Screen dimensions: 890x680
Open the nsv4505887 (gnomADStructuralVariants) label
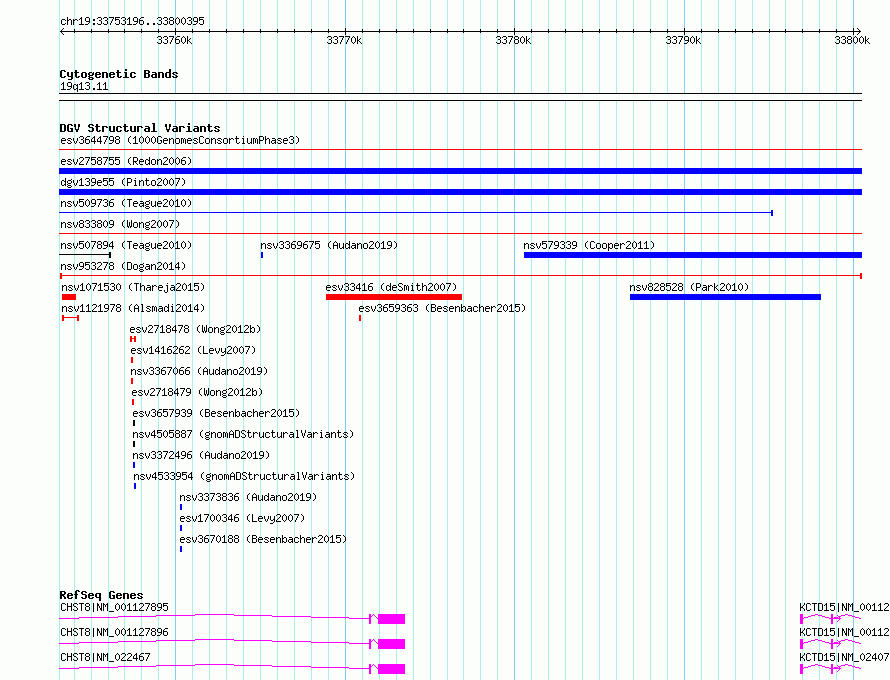(243, 434)
